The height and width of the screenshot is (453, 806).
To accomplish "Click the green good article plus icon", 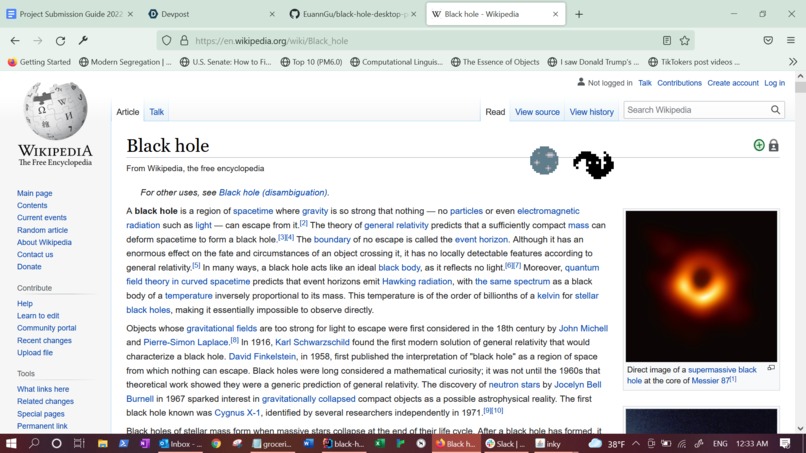I will click(x=759, y=145).
